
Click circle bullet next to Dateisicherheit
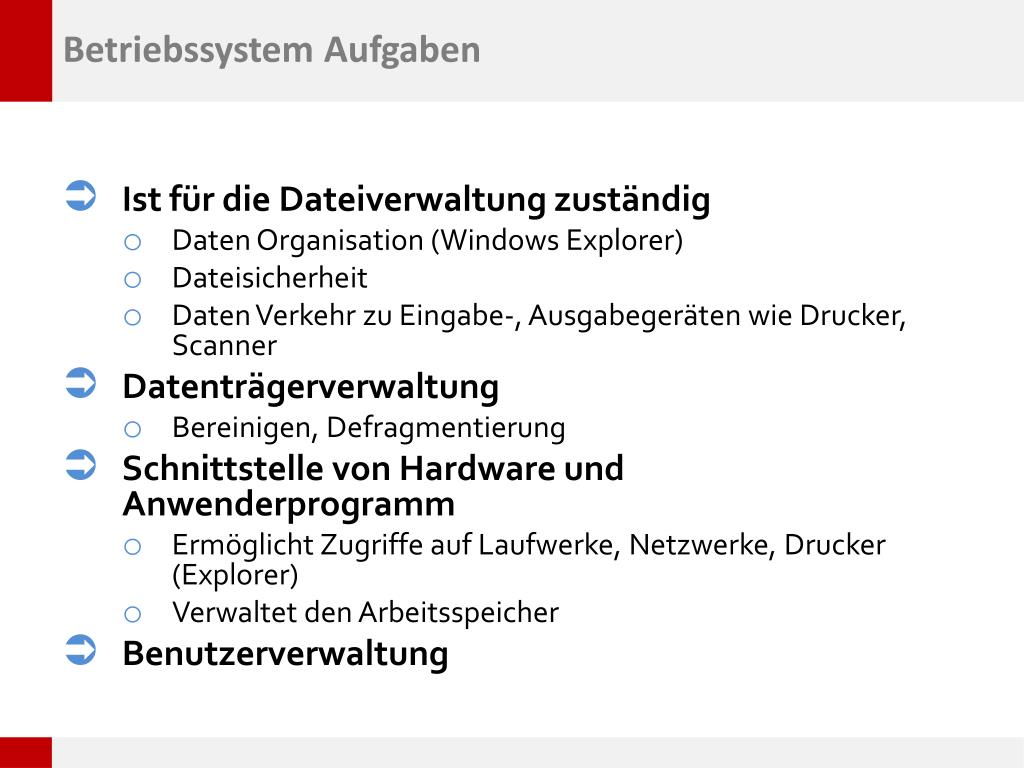point(133,280)
